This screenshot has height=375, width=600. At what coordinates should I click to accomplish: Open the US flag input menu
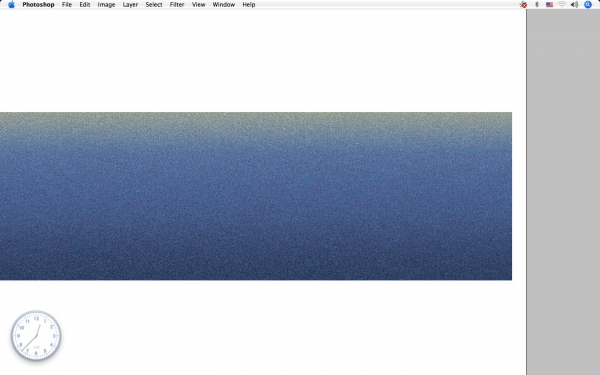549,5
